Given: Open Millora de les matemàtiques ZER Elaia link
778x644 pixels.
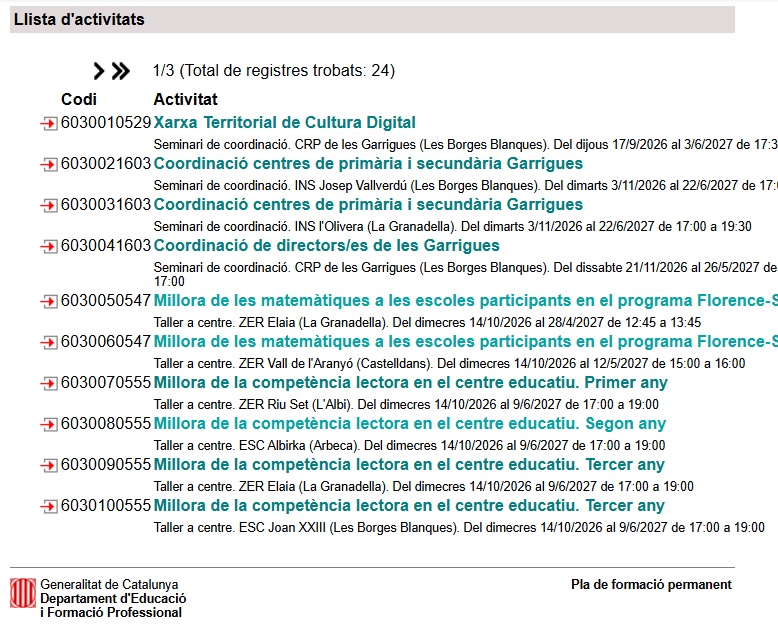Looking at the screenshot, I should pyautogui.click(x=465, y=301).
